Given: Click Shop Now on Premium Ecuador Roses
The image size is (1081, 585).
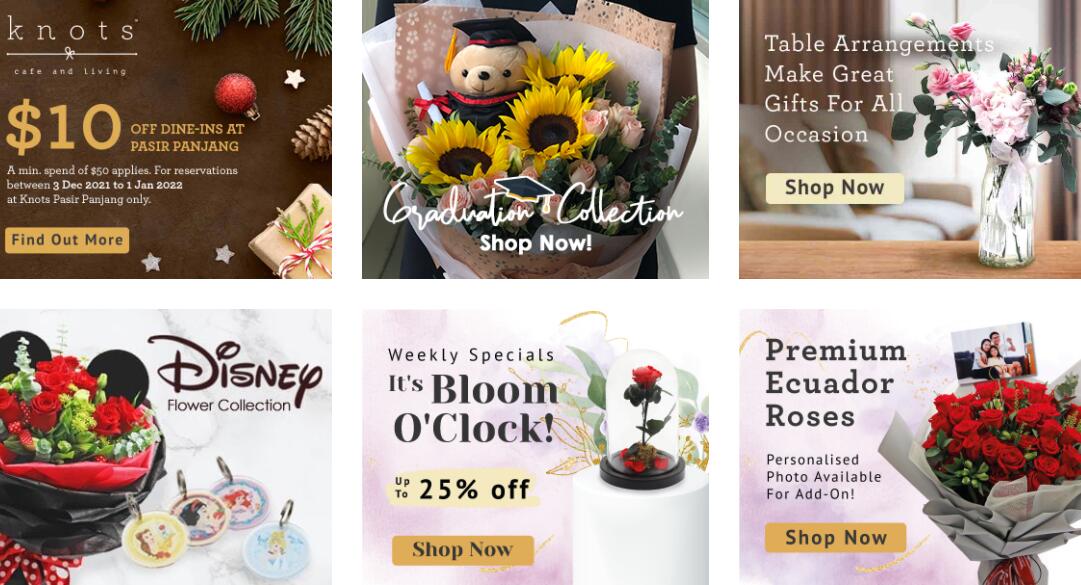Looking at the screenshot, I should click(835, 537).
